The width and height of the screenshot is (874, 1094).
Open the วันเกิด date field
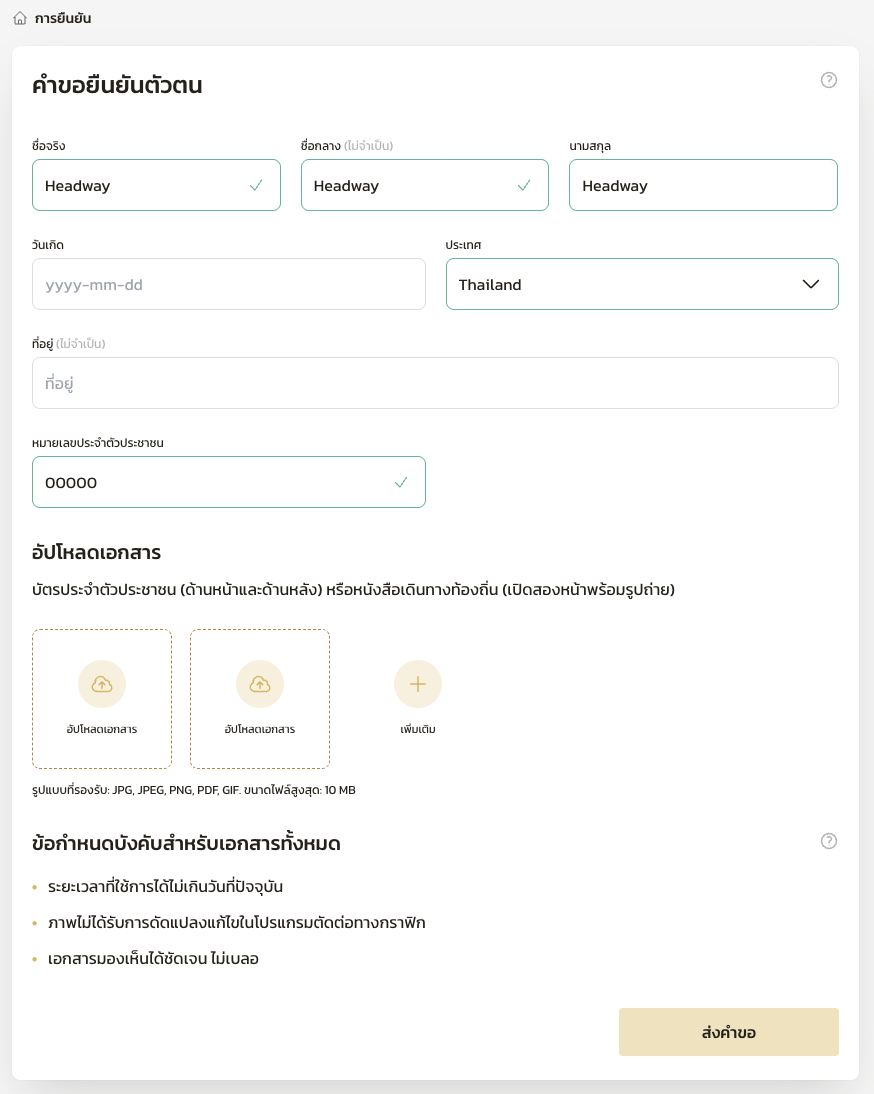[228, 284]
